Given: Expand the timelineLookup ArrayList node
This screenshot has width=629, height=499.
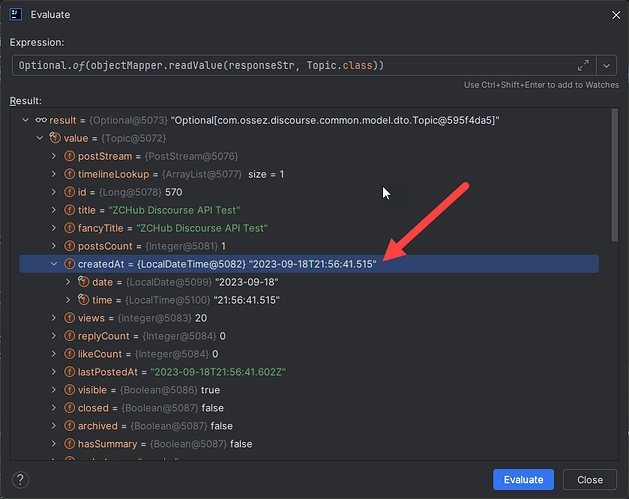Looking at the screenshot, I should (55, 173).
